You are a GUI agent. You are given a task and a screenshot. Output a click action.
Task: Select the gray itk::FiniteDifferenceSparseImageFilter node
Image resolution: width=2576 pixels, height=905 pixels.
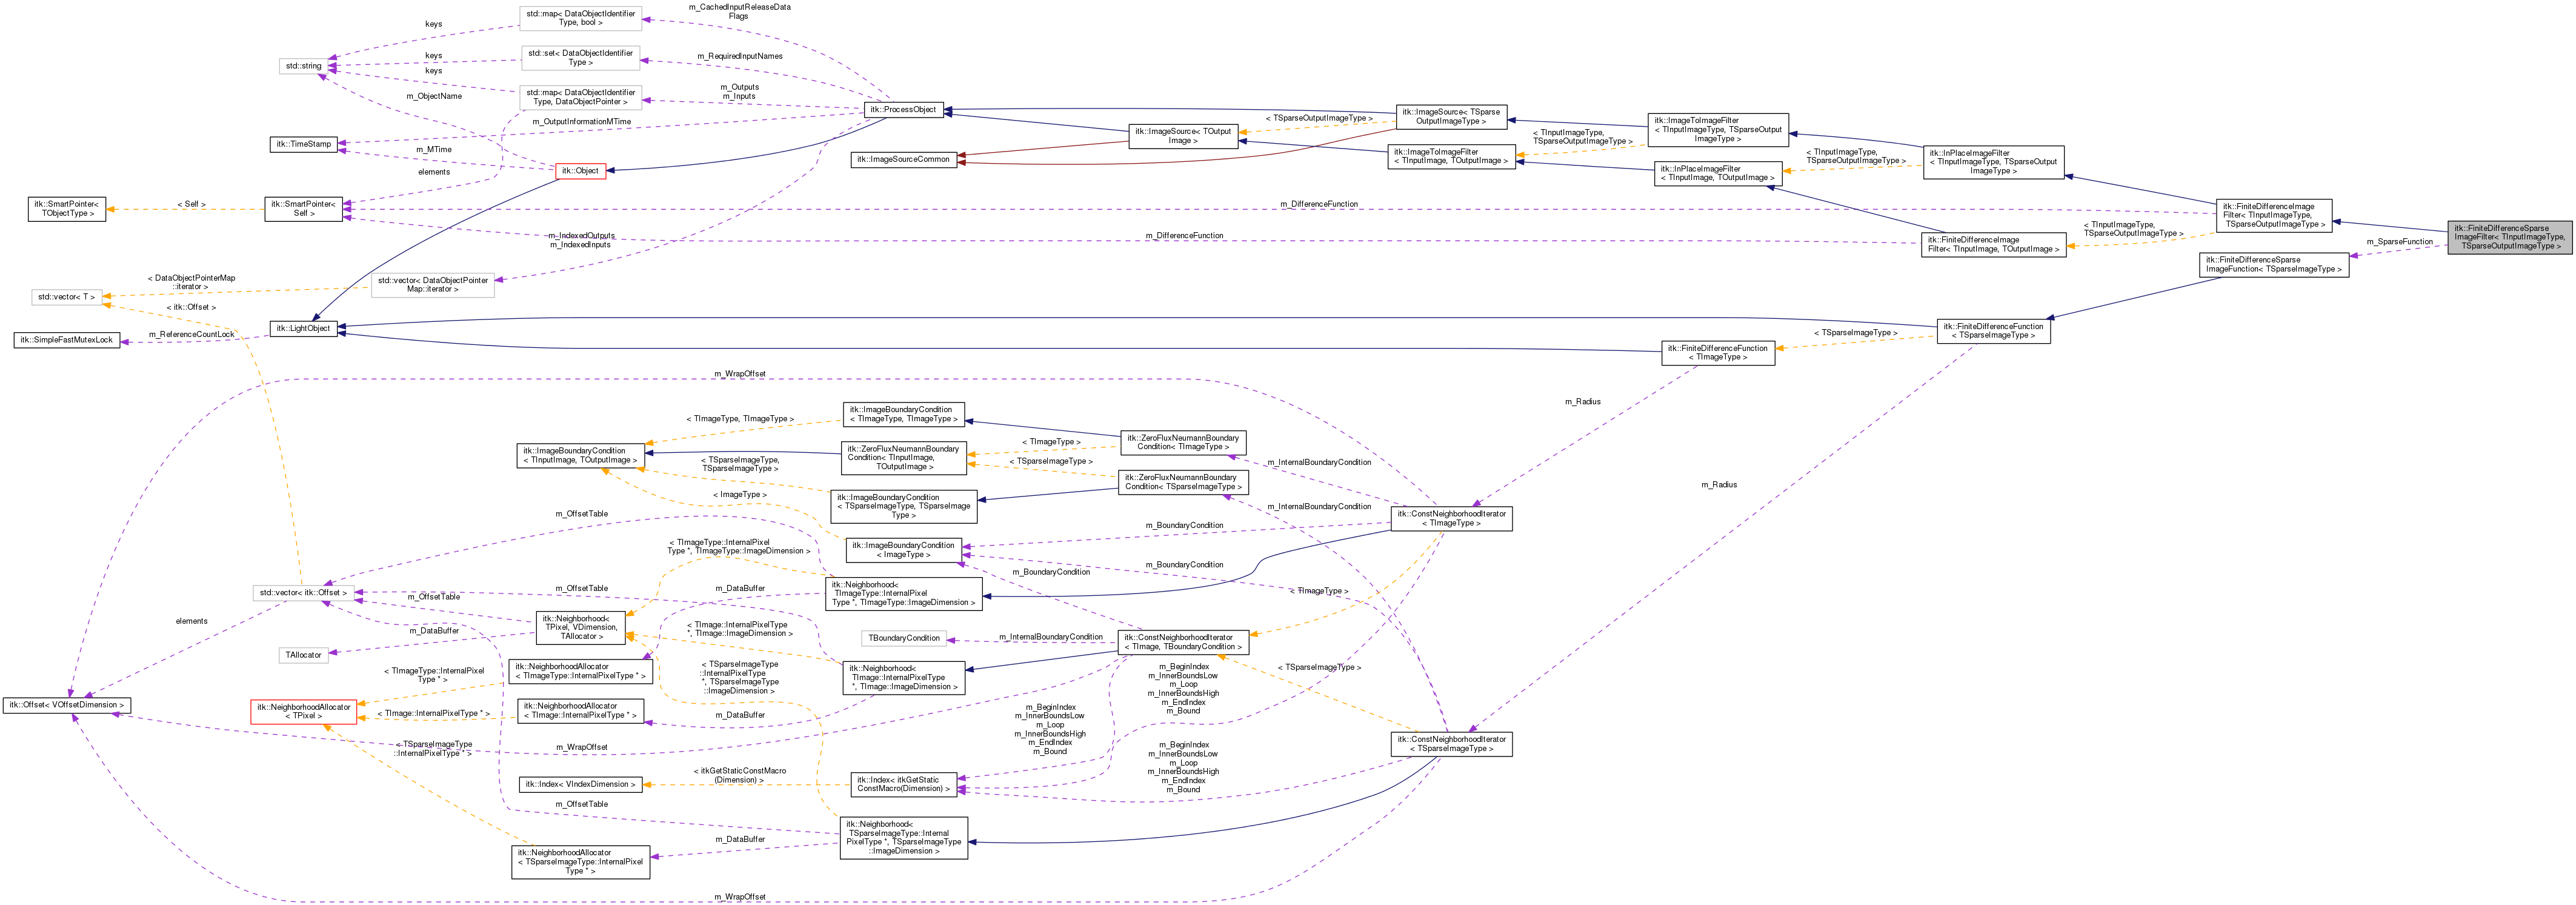[2509, 237]
